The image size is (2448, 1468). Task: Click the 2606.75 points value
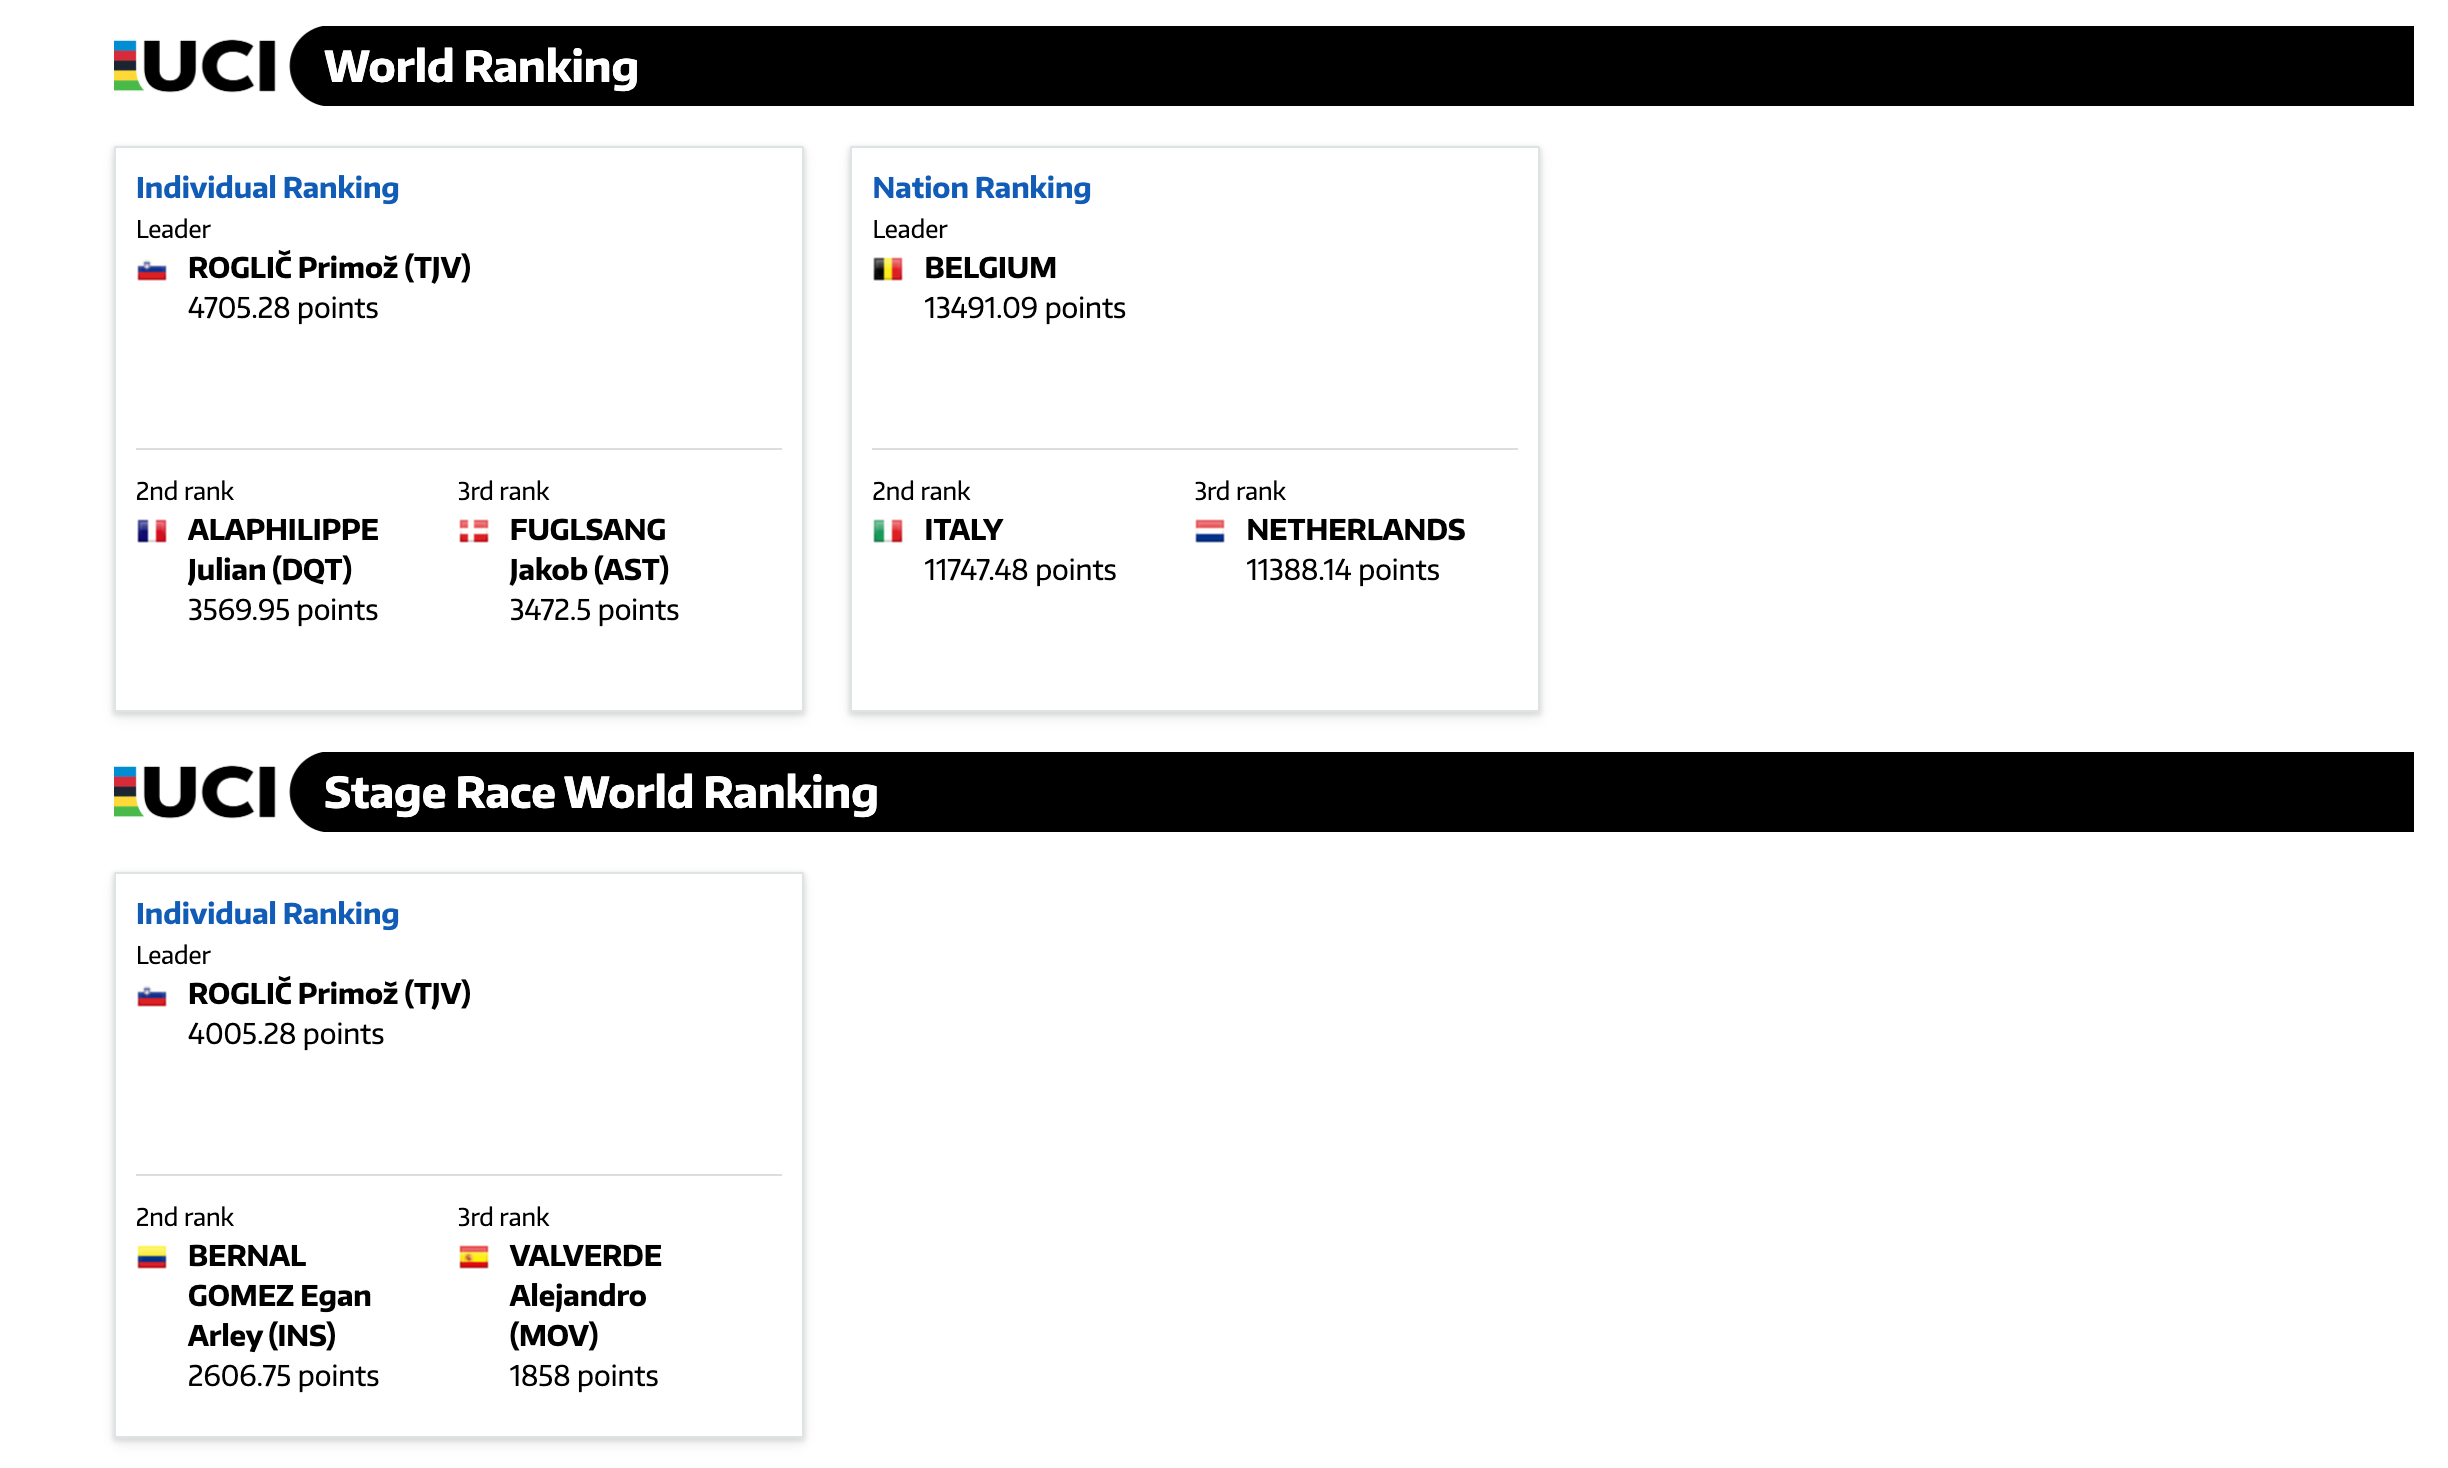point(283,1376)
